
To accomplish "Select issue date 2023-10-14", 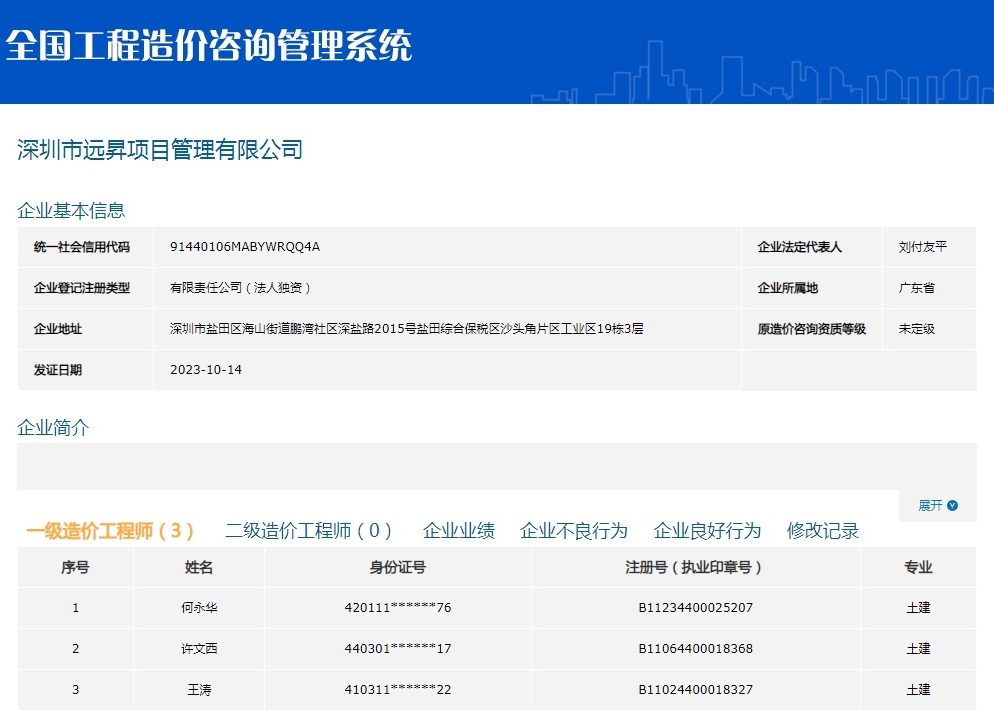I will [x=205, y=370].
